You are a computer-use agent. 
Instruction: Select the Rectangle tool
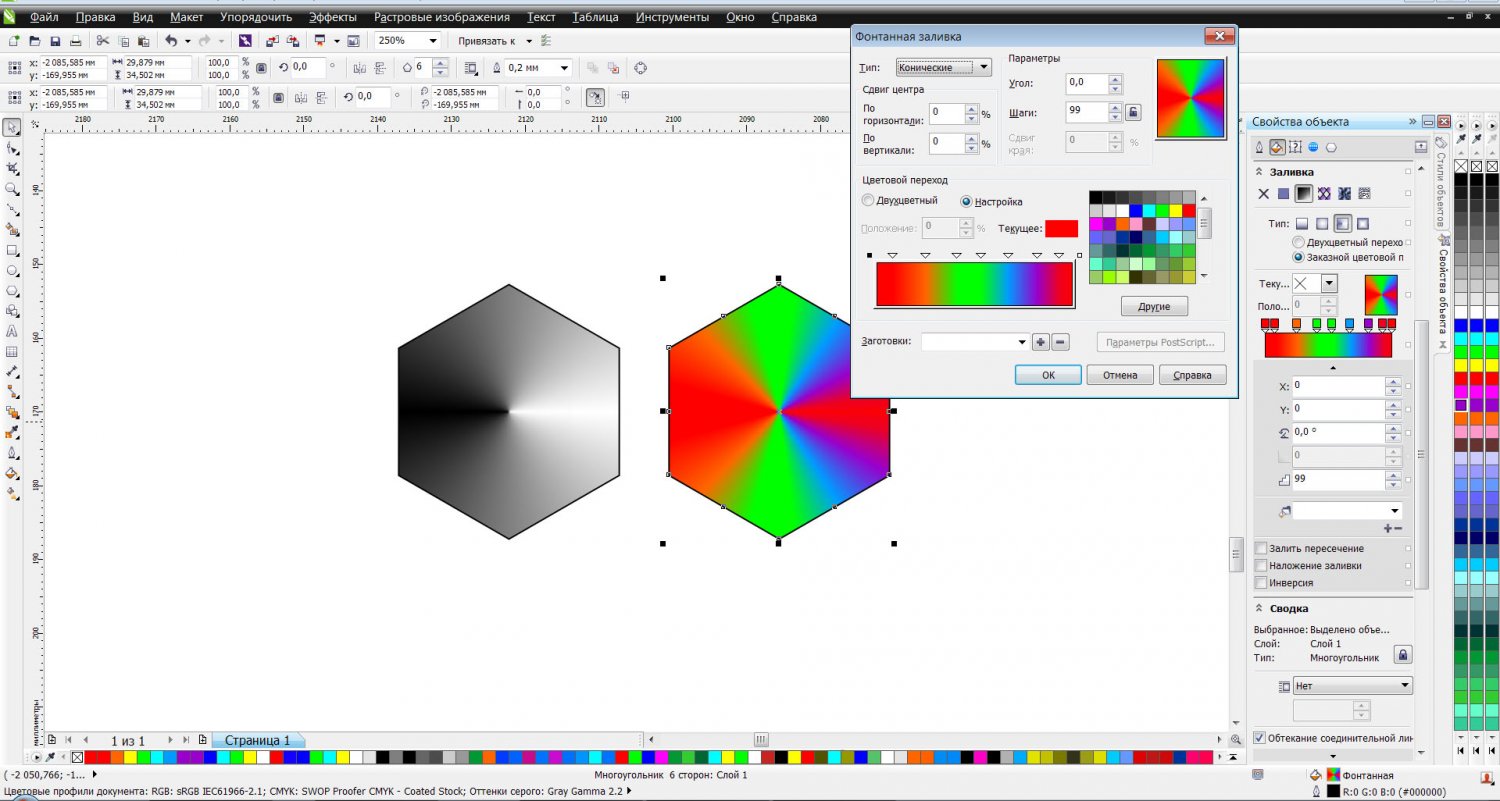pos(12,250)
